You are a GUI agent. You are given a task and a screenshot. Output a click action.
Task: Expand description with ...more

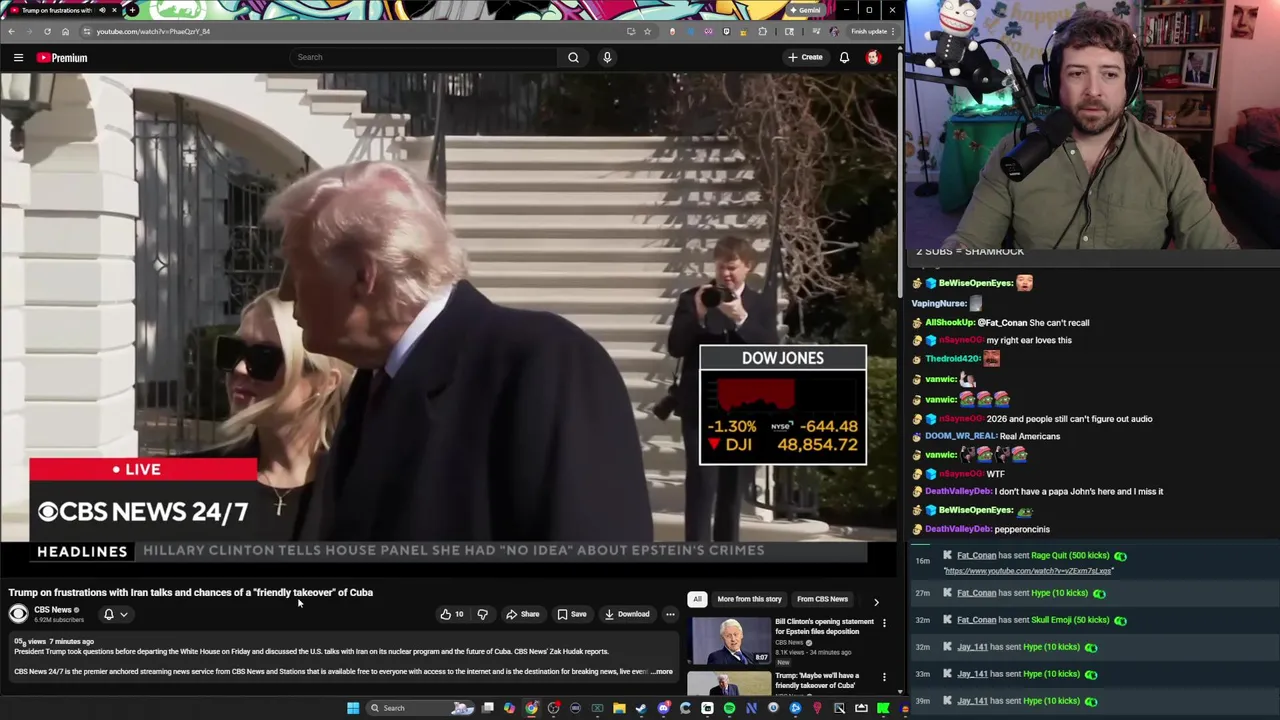(x=662, y=672)
